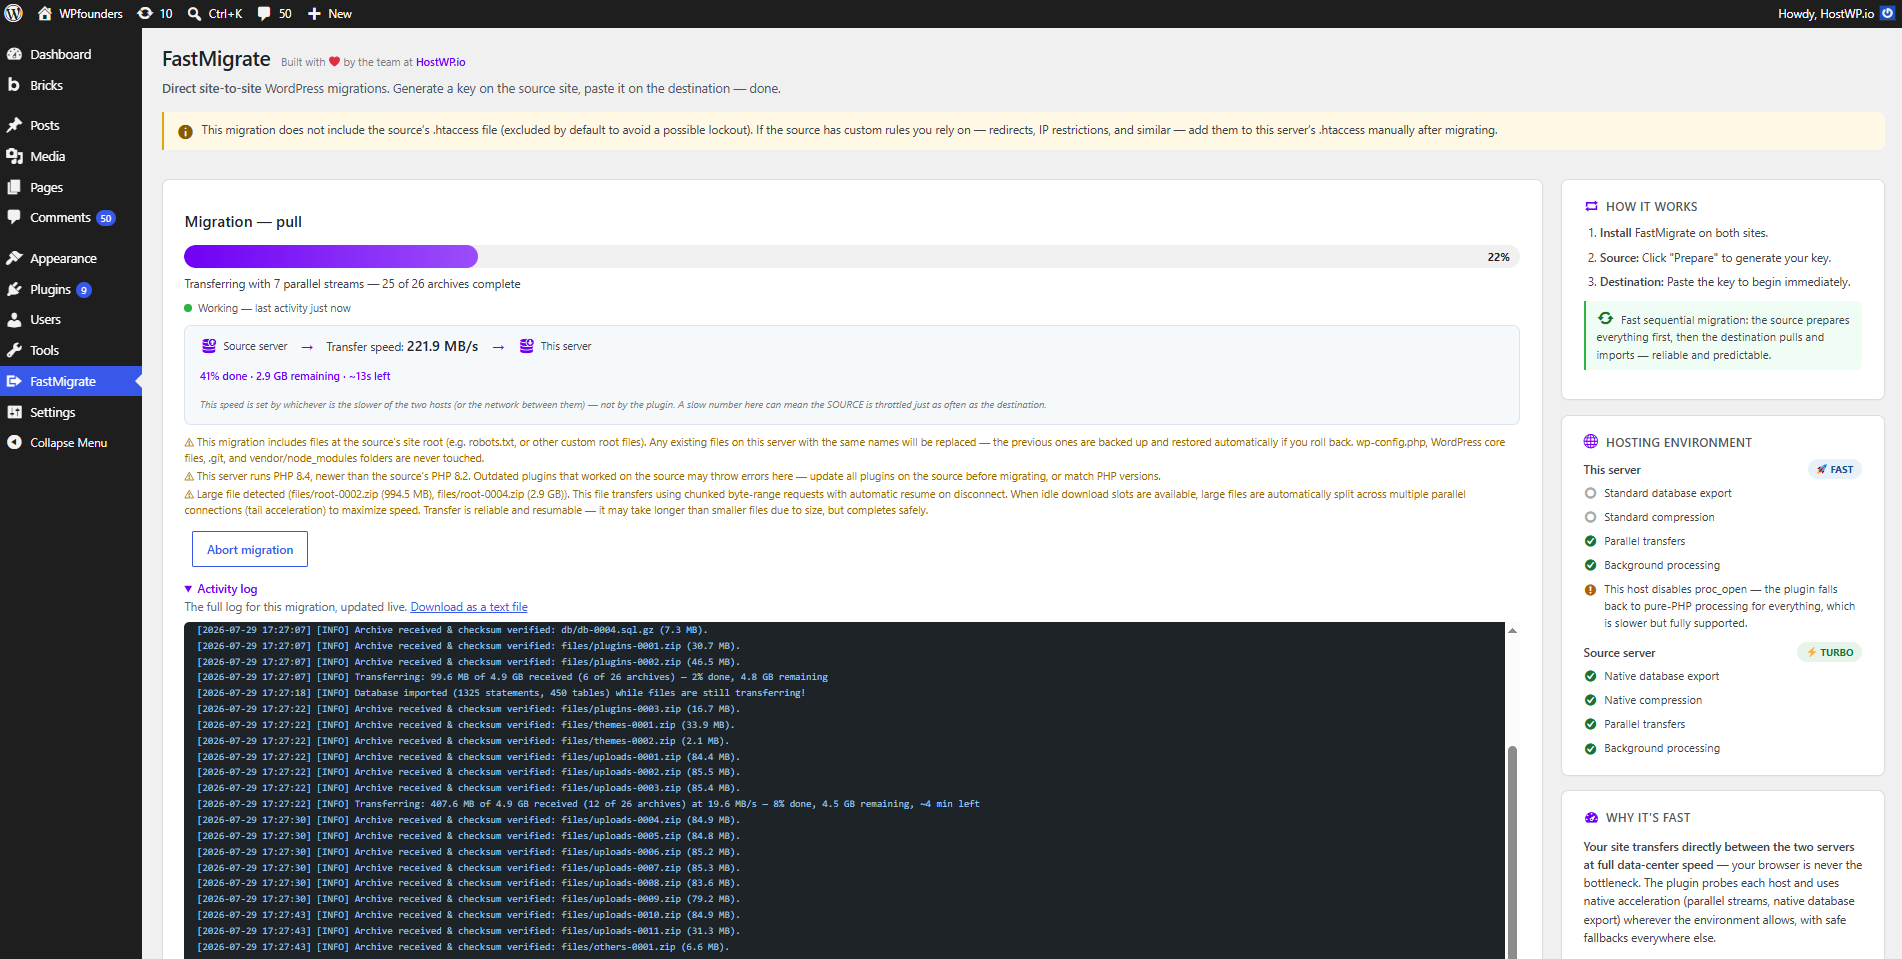Click the proc_open warning indicator
Viewport: 1902px width, 959px height.
click(1590, 590)
